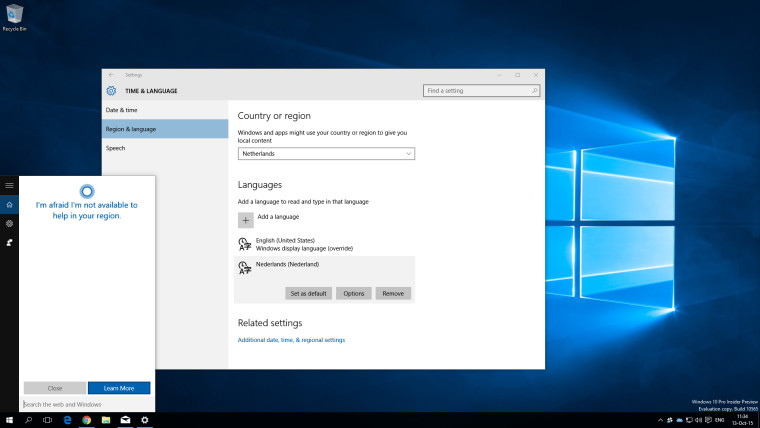Click Set as default for Nederlands
This screenshot has height=428, width=760.
(308, 293)
